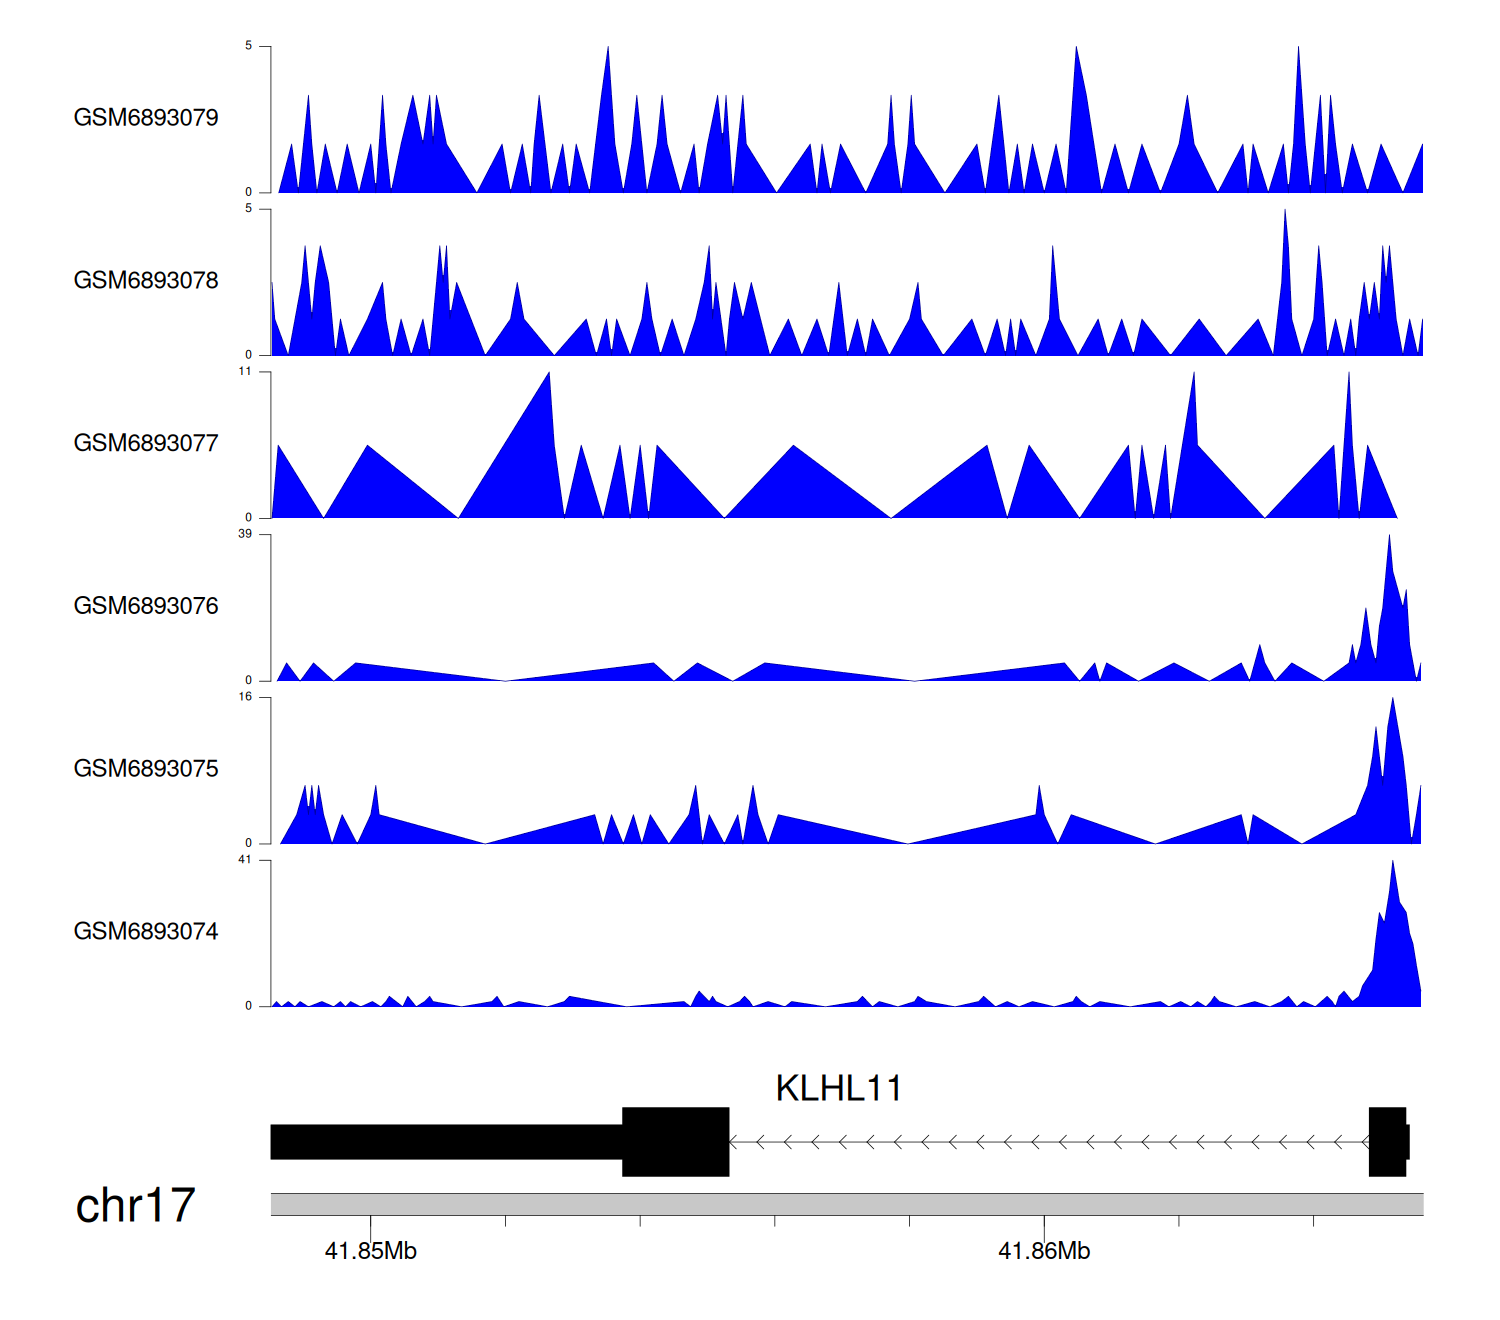Click the chr17 chromosome label

tap(135, 1205)
